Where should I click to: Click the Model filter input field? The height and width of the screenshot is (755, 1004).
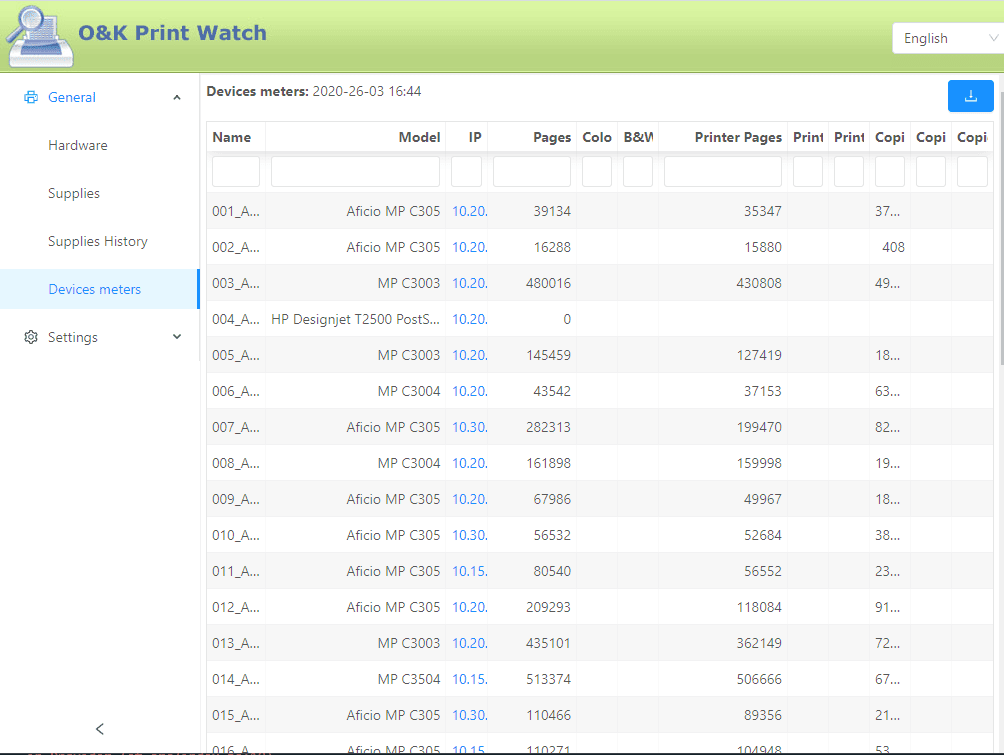tap(355, 172)
